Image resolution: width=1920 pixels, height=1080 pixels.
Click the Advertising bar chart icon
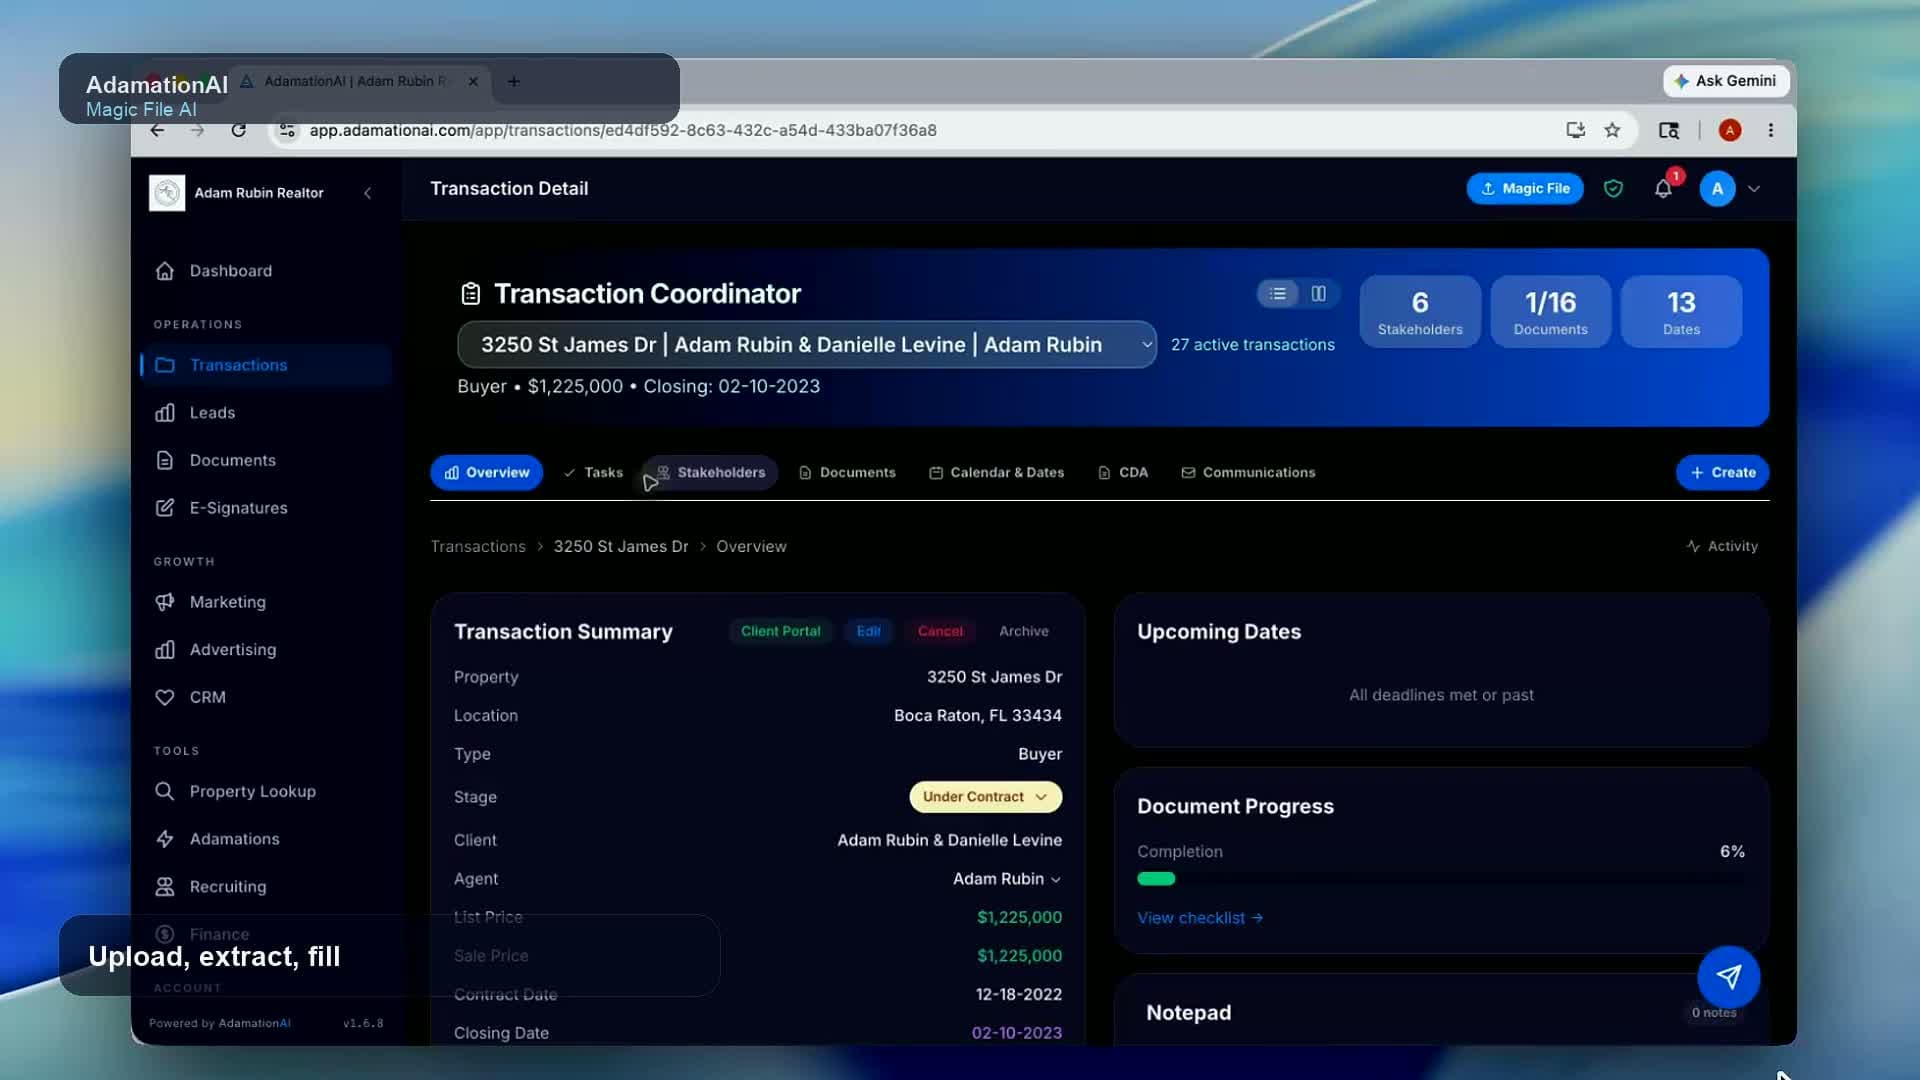(165, 650)
